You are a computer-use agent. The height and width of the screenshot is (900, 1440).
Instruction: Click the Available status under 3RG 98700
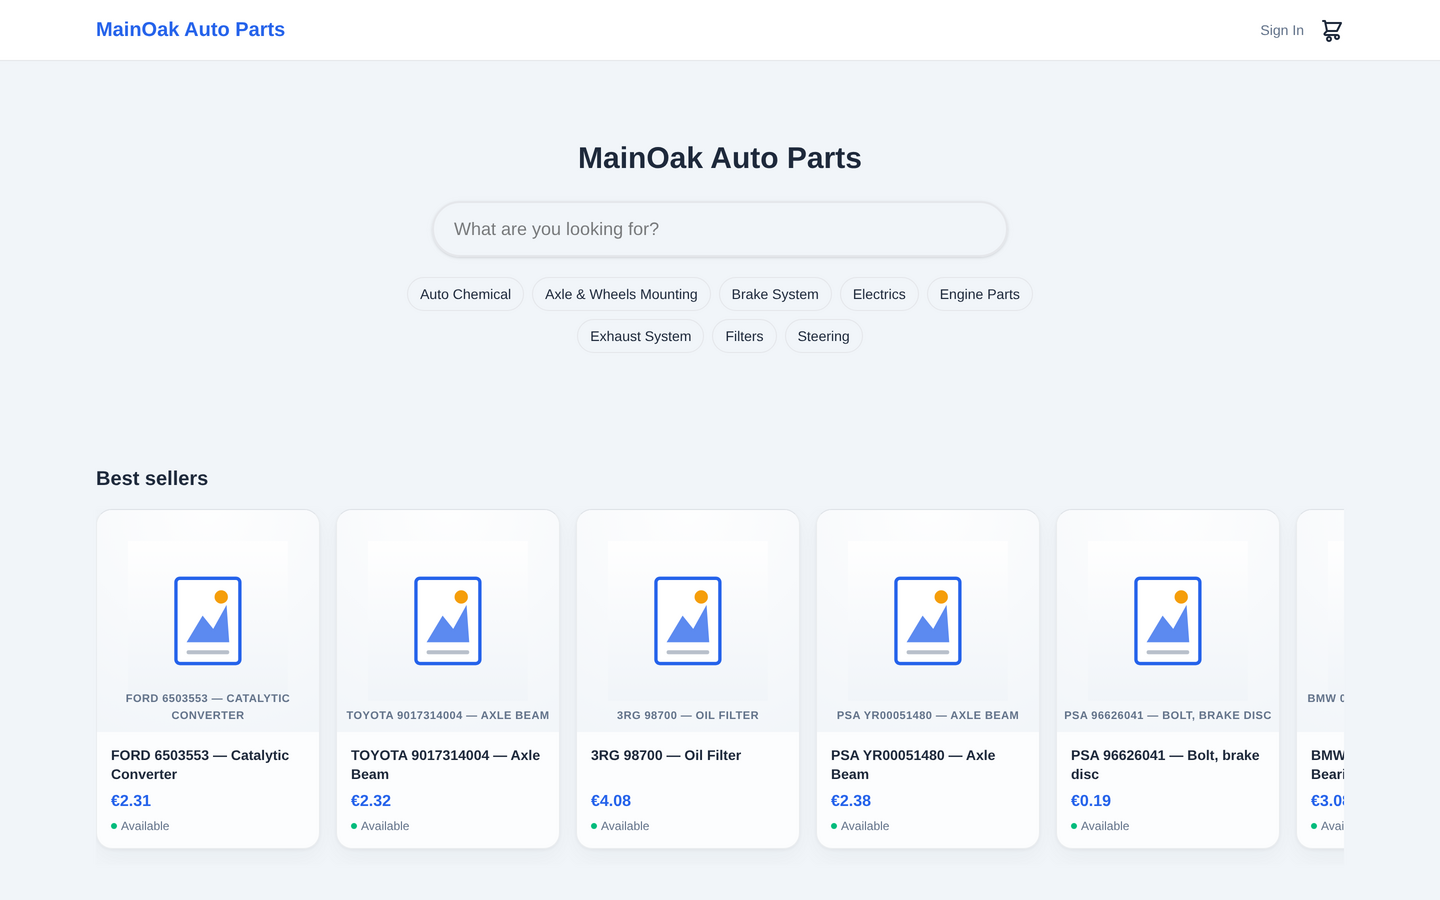point(620,826)
